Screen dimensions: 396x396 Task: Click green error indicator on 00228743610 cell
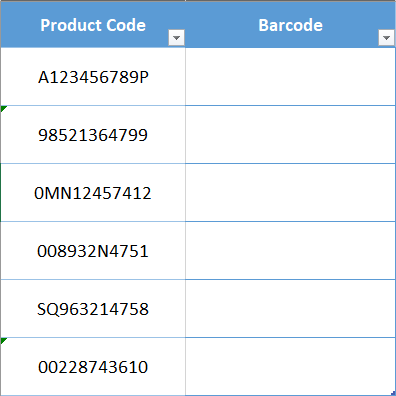coord(3,340)
